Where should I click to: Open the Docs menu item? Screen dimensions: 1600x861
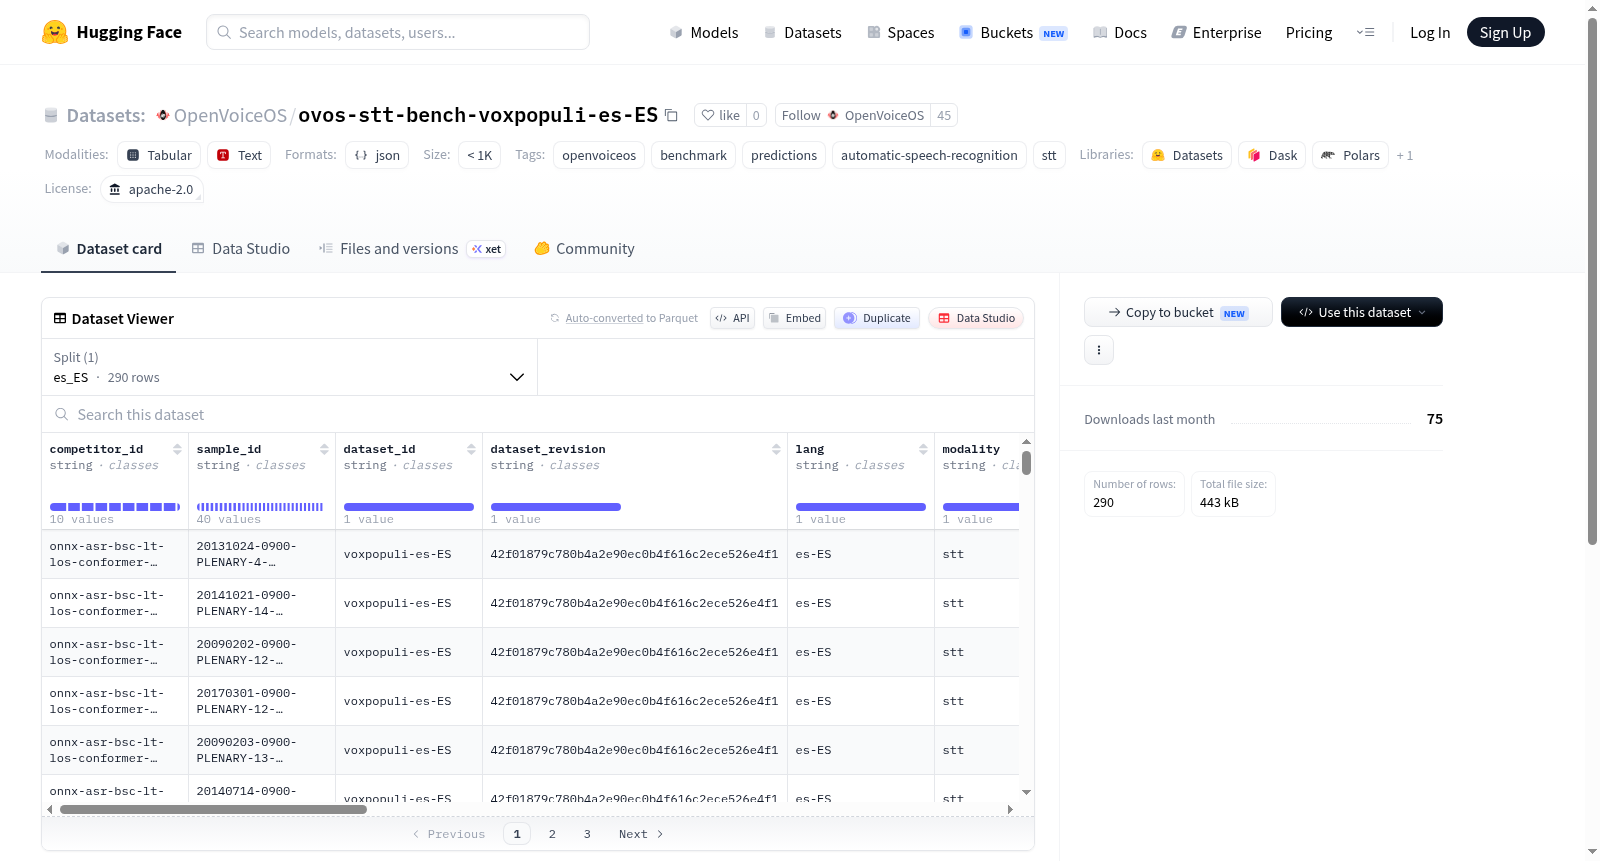click(x=1120, y=32)
